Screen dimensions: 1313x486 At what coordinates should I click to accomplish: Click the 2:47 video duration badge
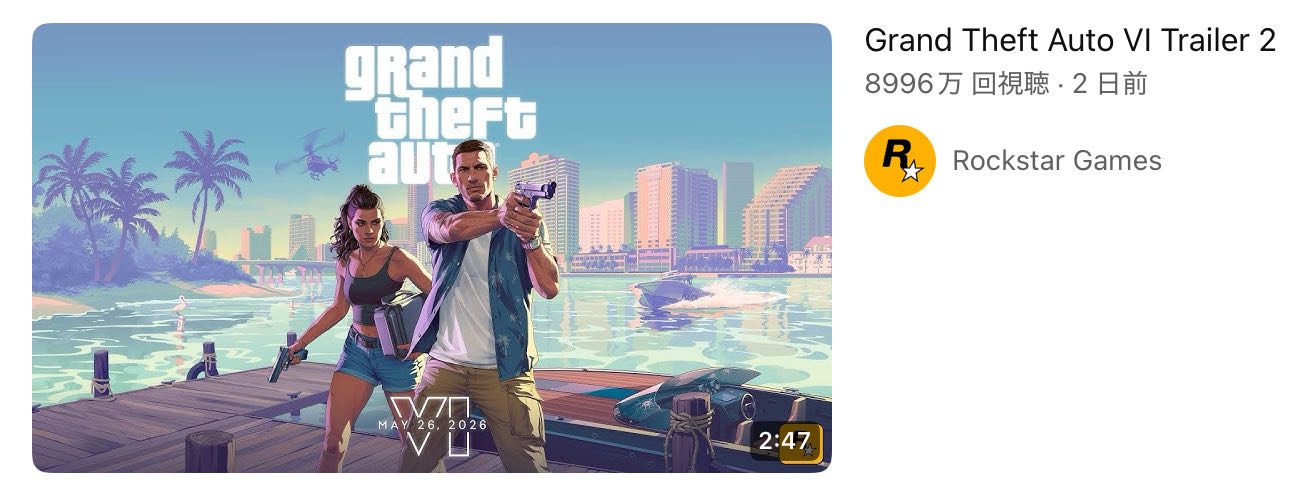[x=786, y=442]
